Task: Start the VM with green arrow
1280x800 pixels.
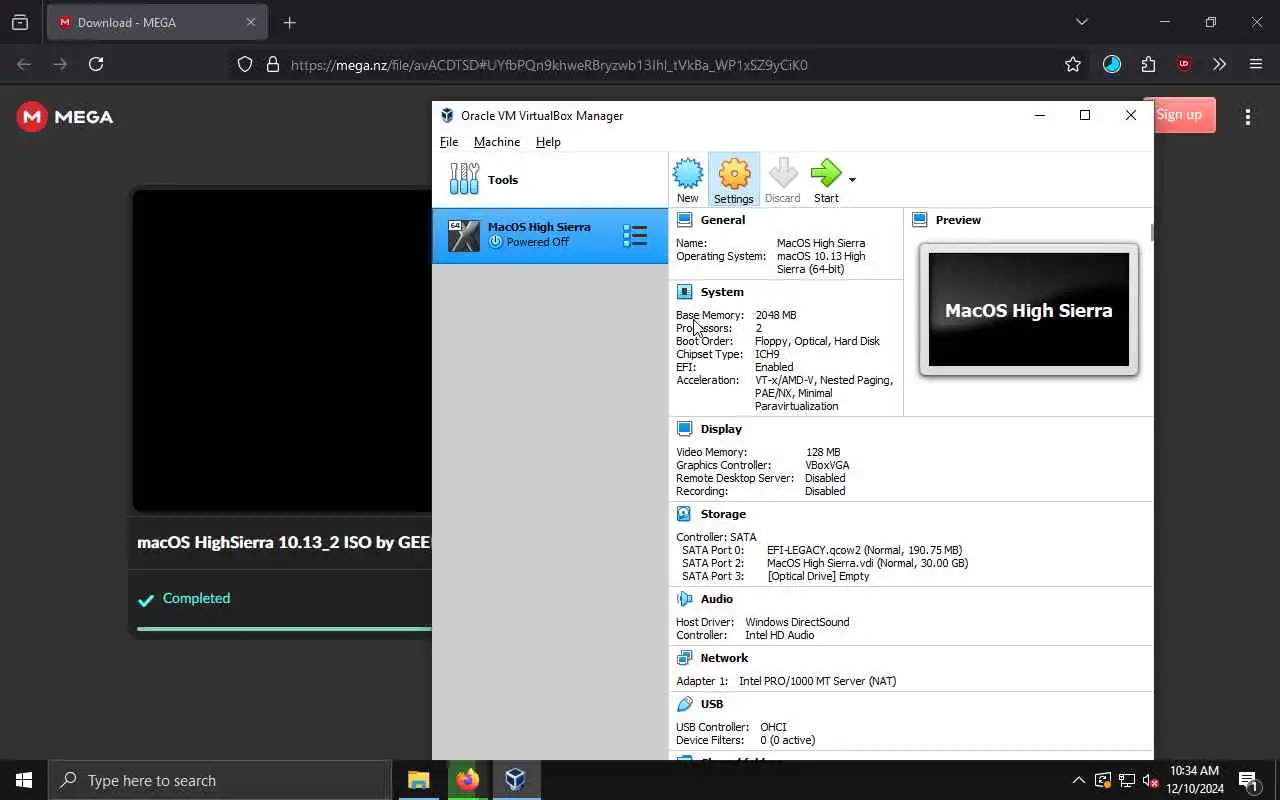Action: tap(826, 180)
